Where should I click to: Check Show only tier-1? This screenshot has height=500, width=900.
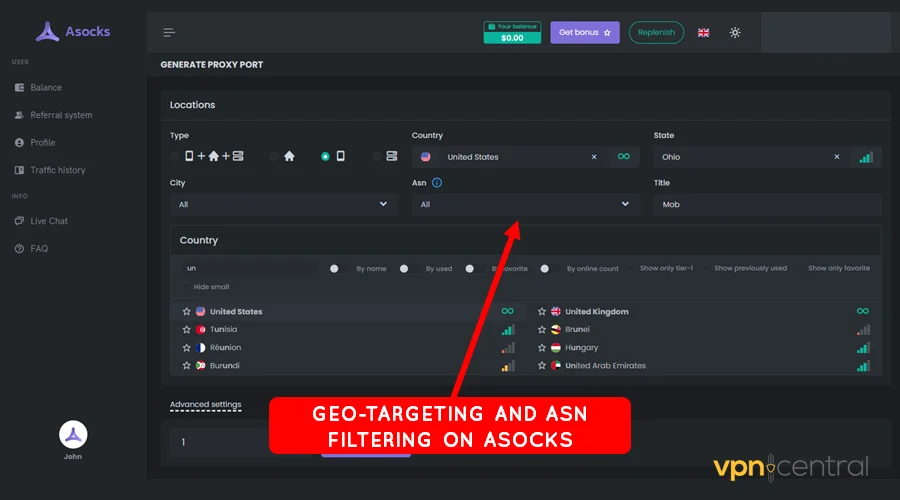click(632, 269)
